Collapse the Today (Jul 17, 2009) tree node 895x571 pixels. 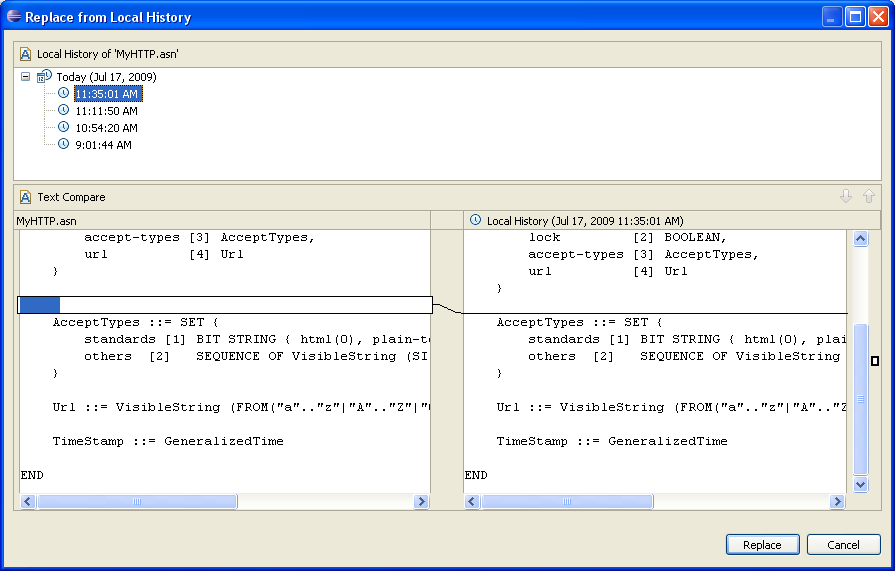tap(26, 77)
